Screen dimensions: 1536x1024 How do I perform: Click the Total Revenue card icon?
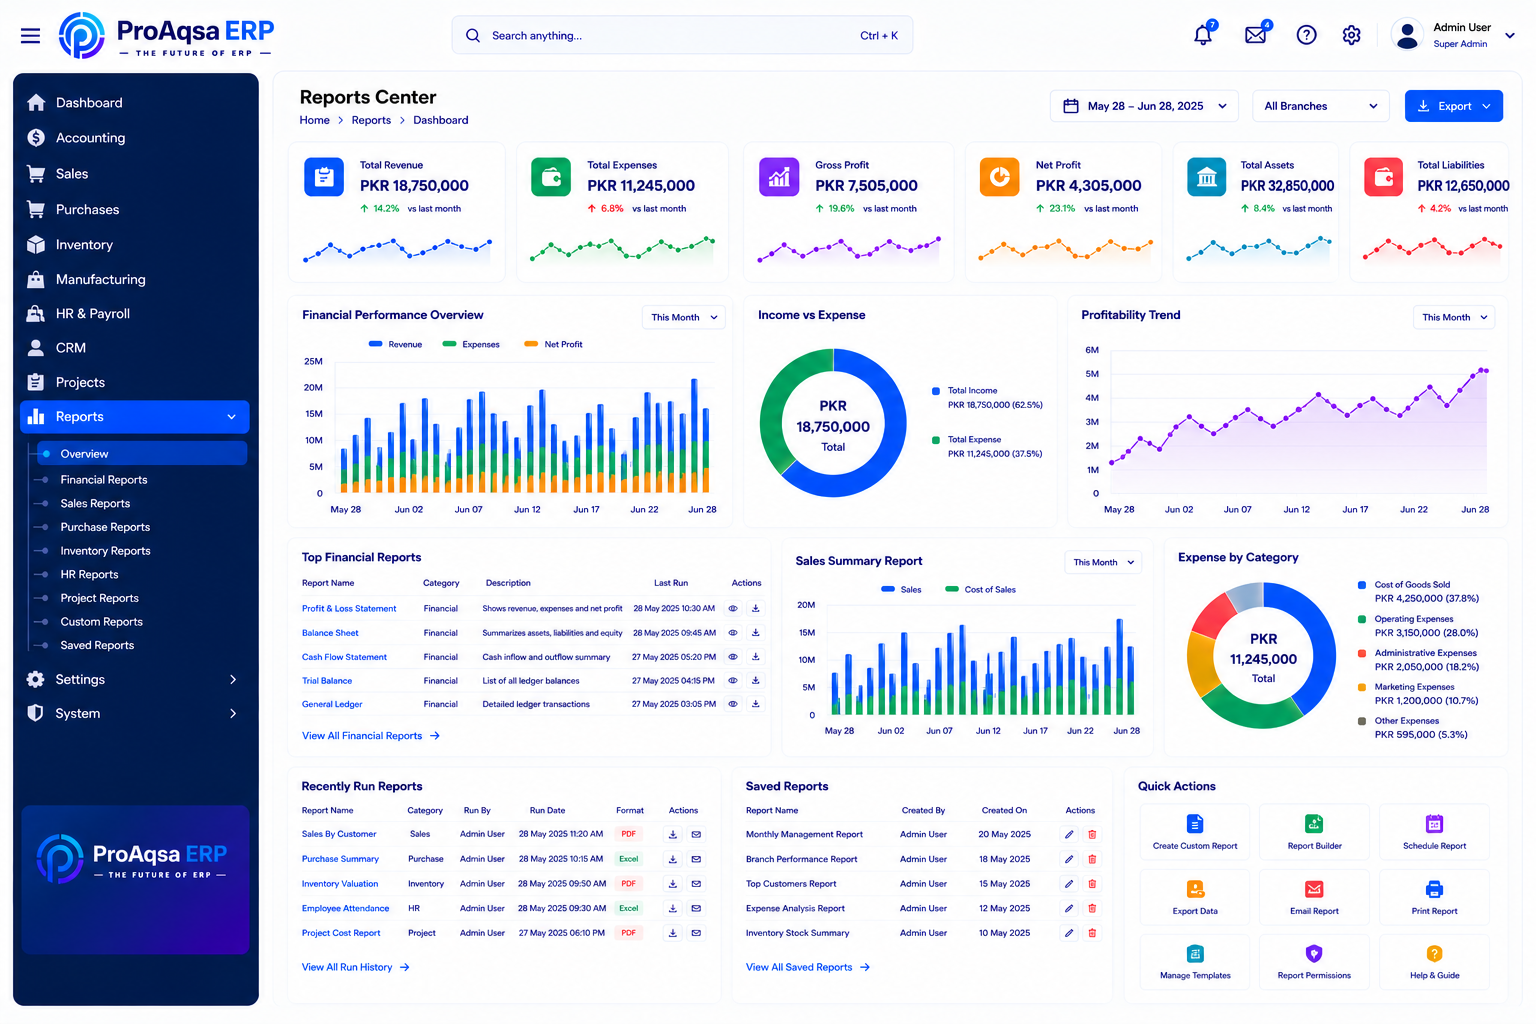click(x=323, y=177)
